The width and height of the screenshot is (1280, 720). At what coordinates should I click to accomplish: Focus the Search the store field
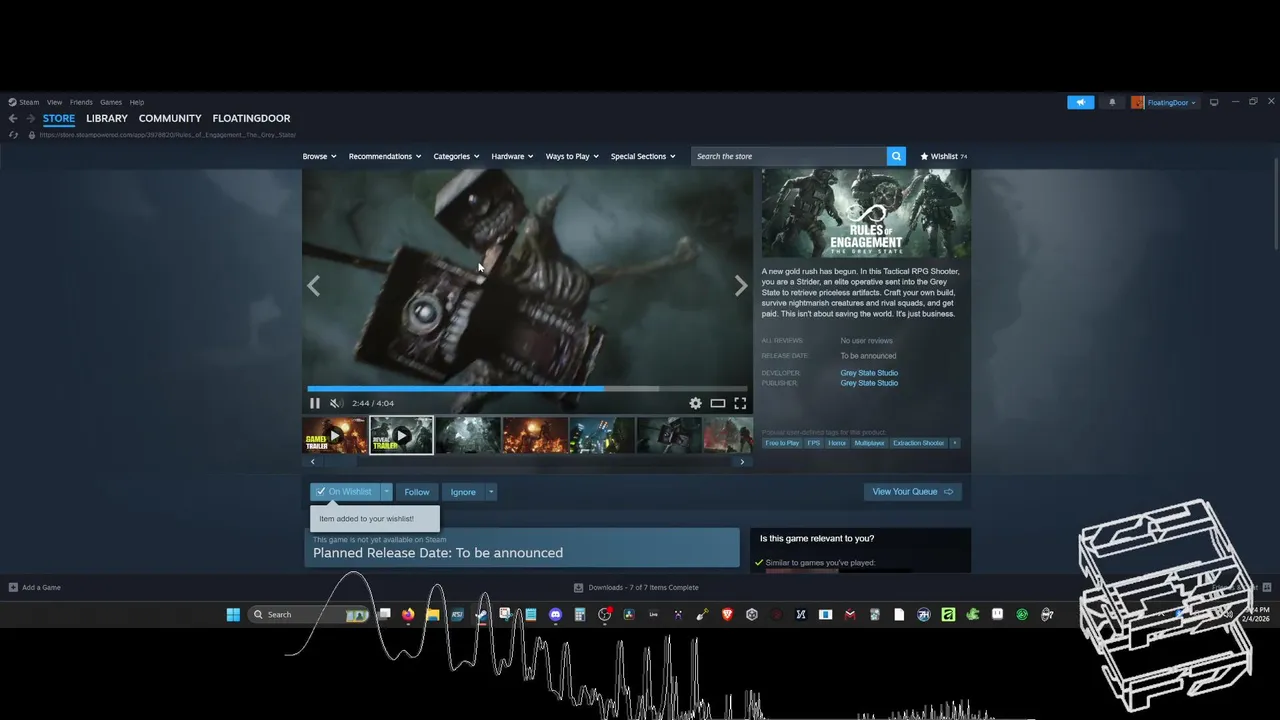coord(789,156)
